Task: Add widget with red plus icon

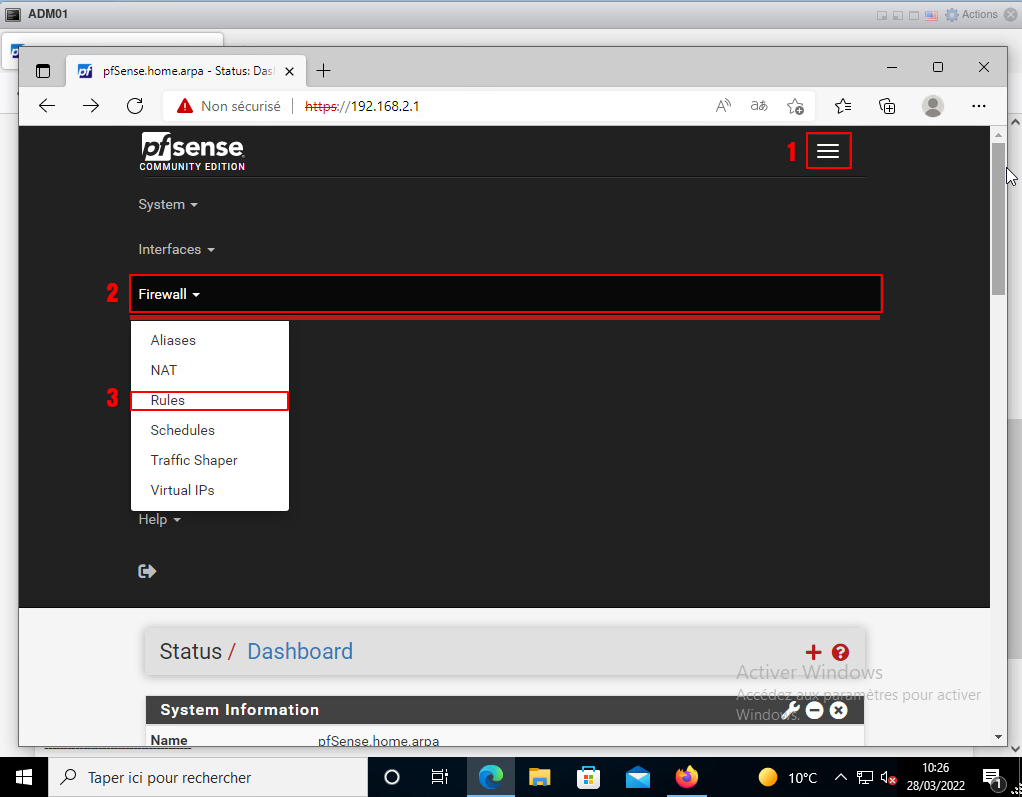Action: point(813,652)
